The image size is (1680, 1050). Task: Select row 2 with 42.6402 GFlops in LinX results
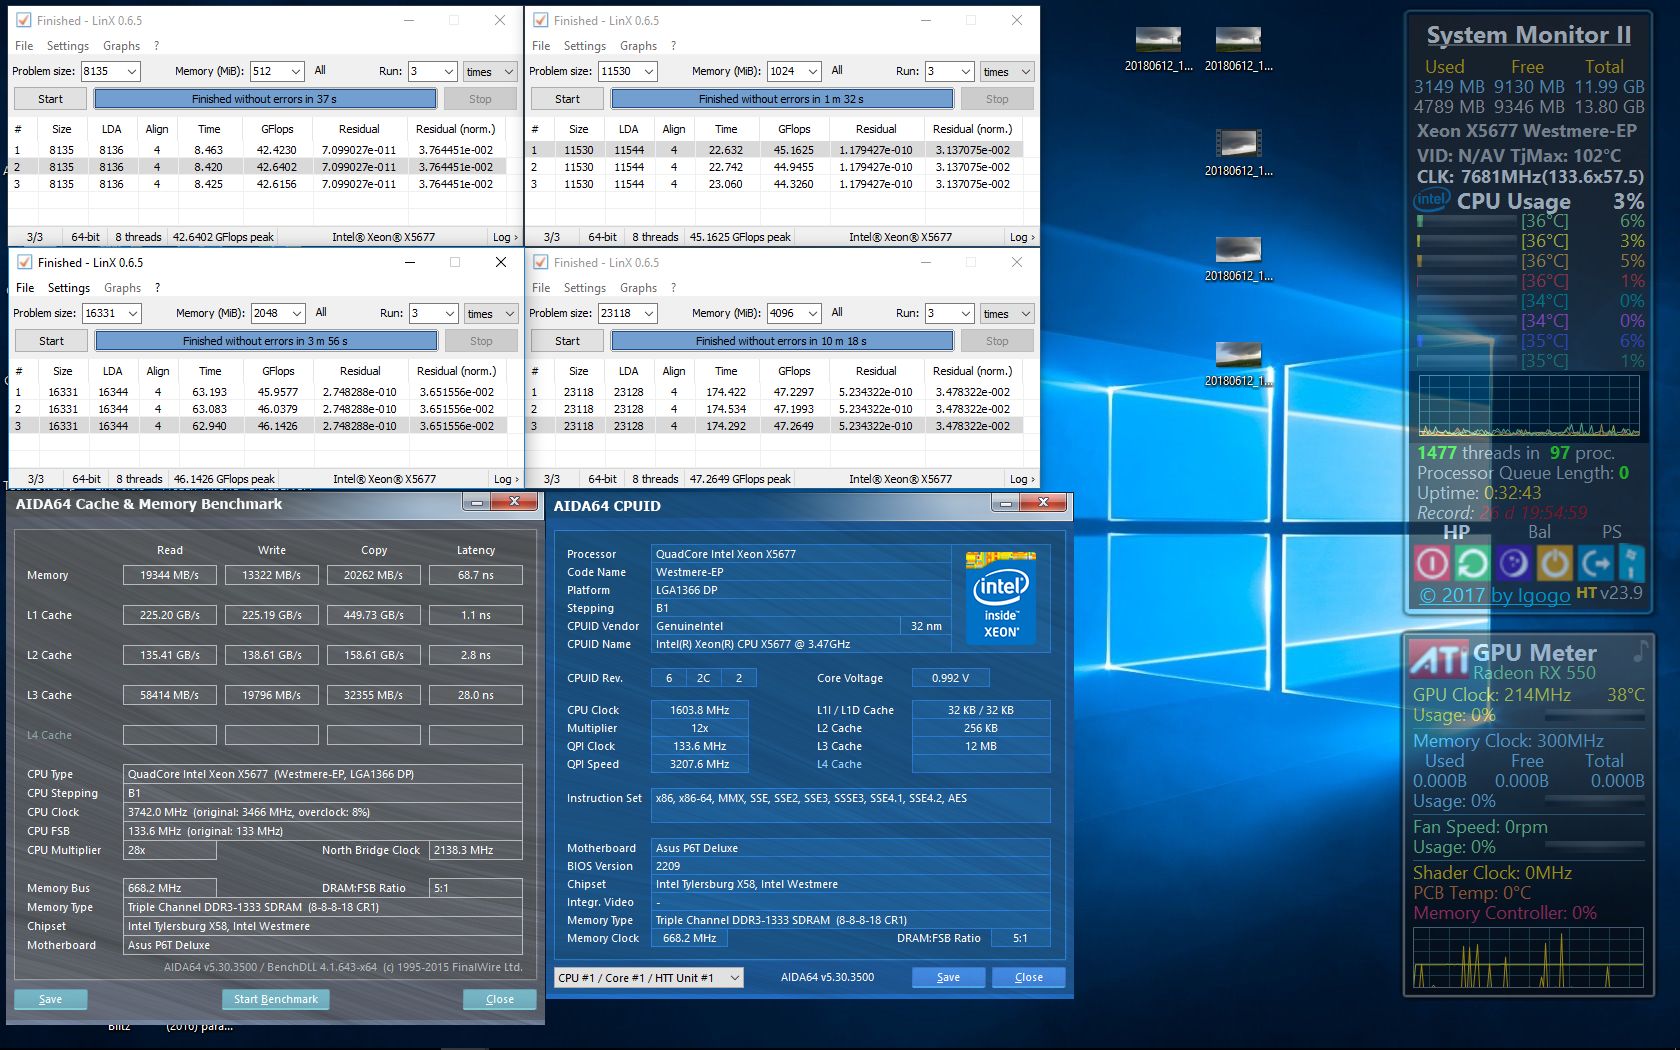(x=258, y=167)
